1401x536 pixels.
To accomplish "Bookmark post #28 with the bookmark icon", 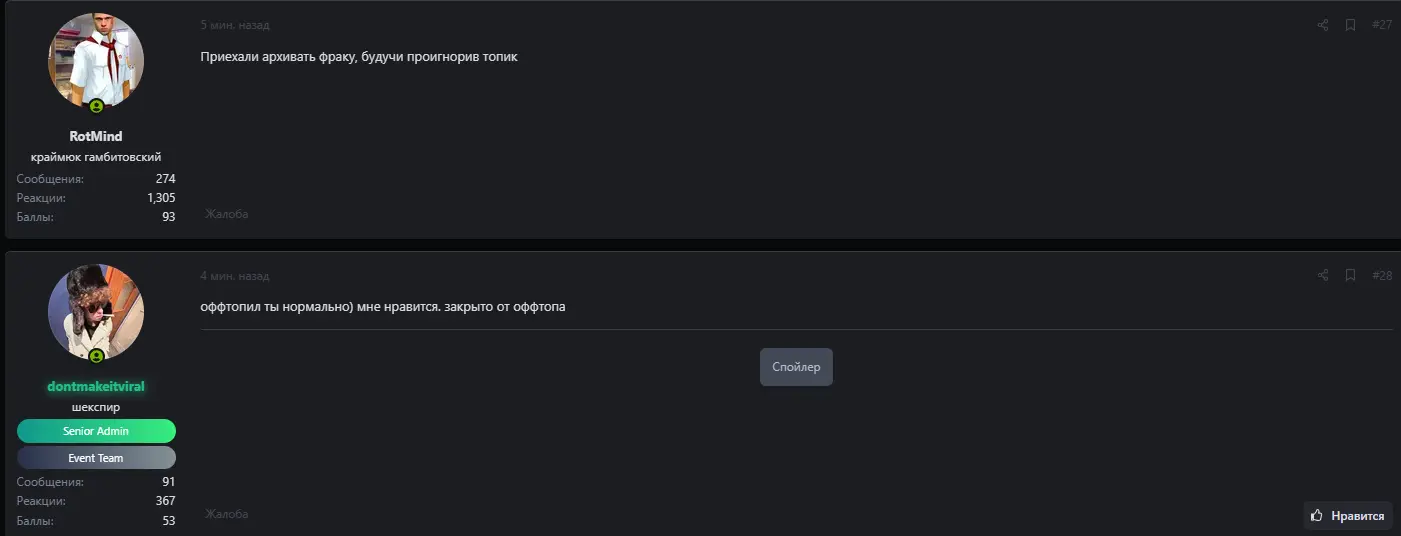I will pos(1350,275).
